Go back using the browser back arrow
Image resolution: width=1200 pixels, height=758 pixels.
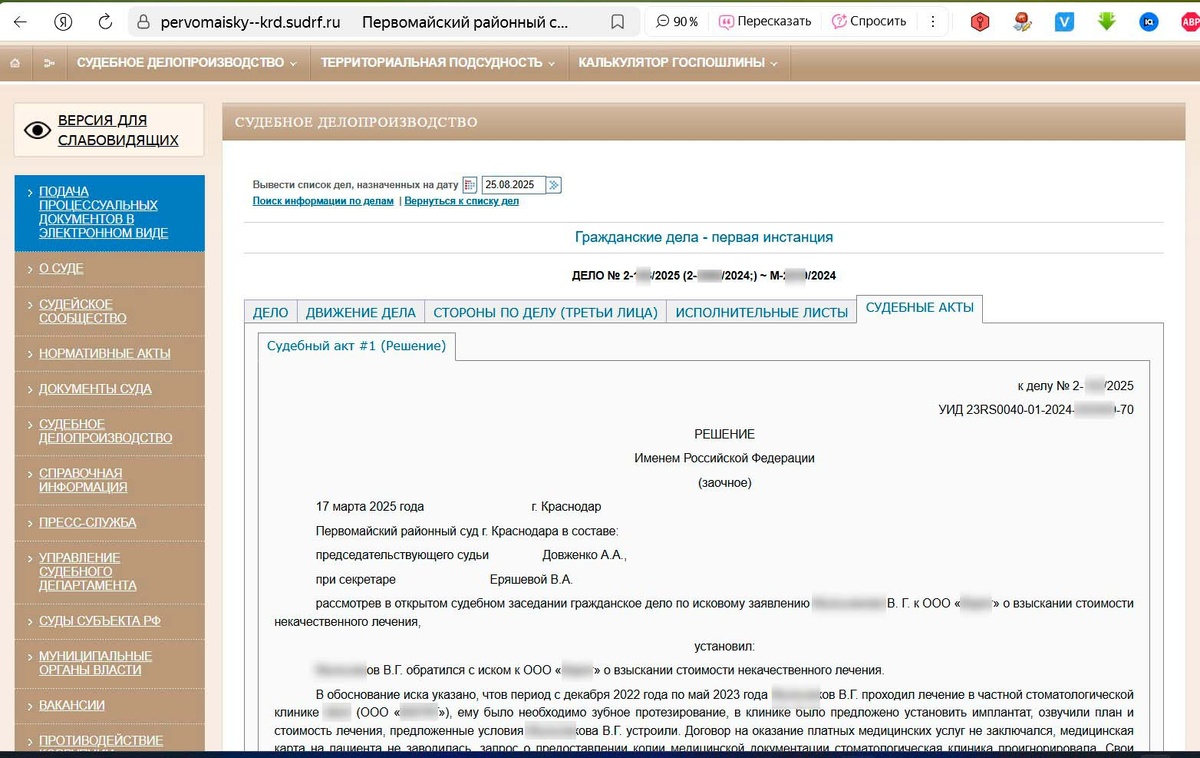pyautogui.click(x=21, y=21)
